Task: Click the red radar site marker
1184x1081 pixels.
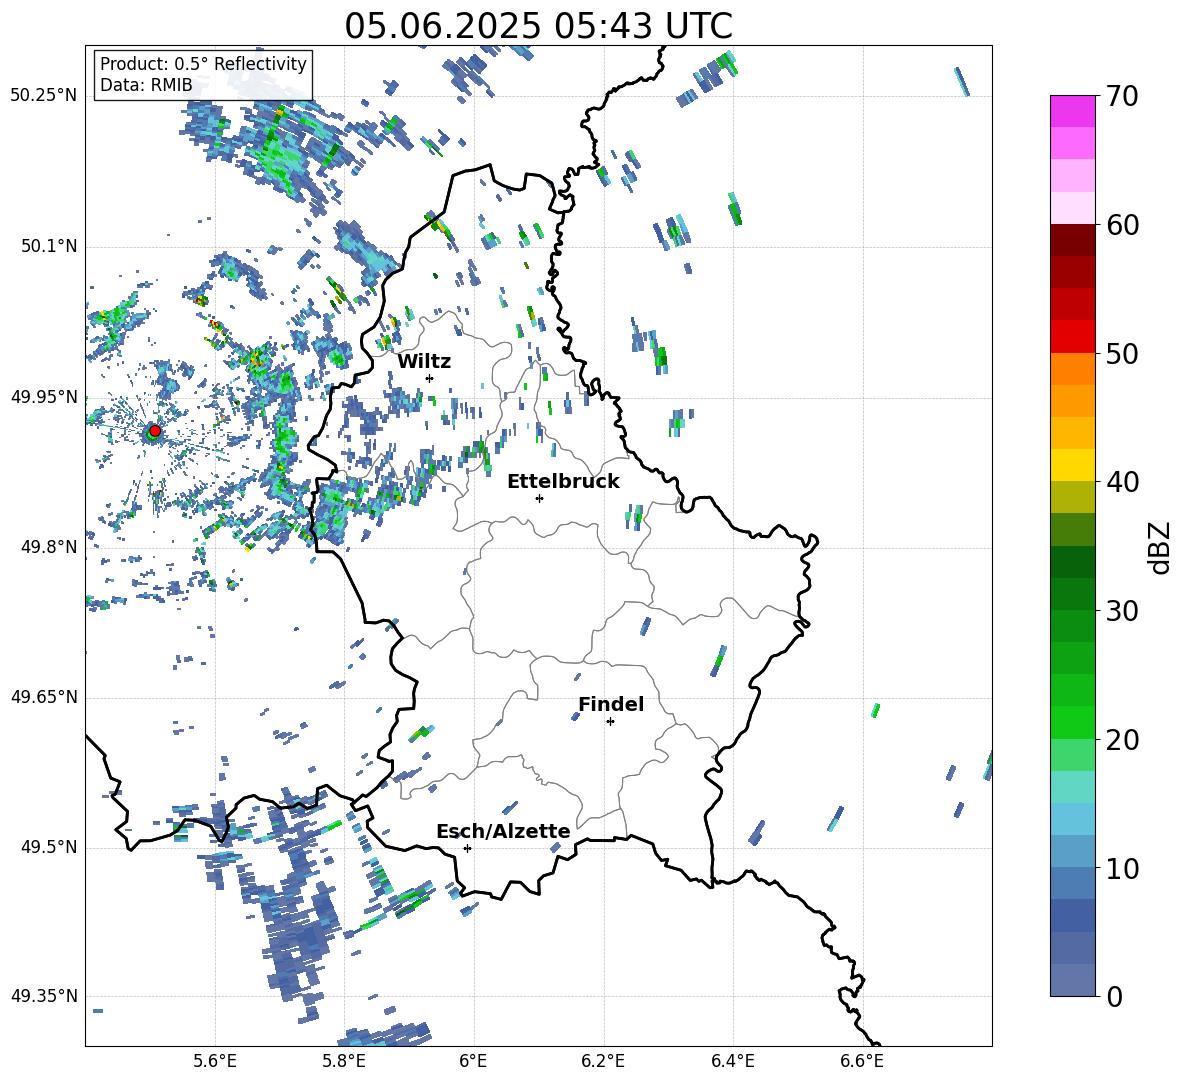Action: 155,430
